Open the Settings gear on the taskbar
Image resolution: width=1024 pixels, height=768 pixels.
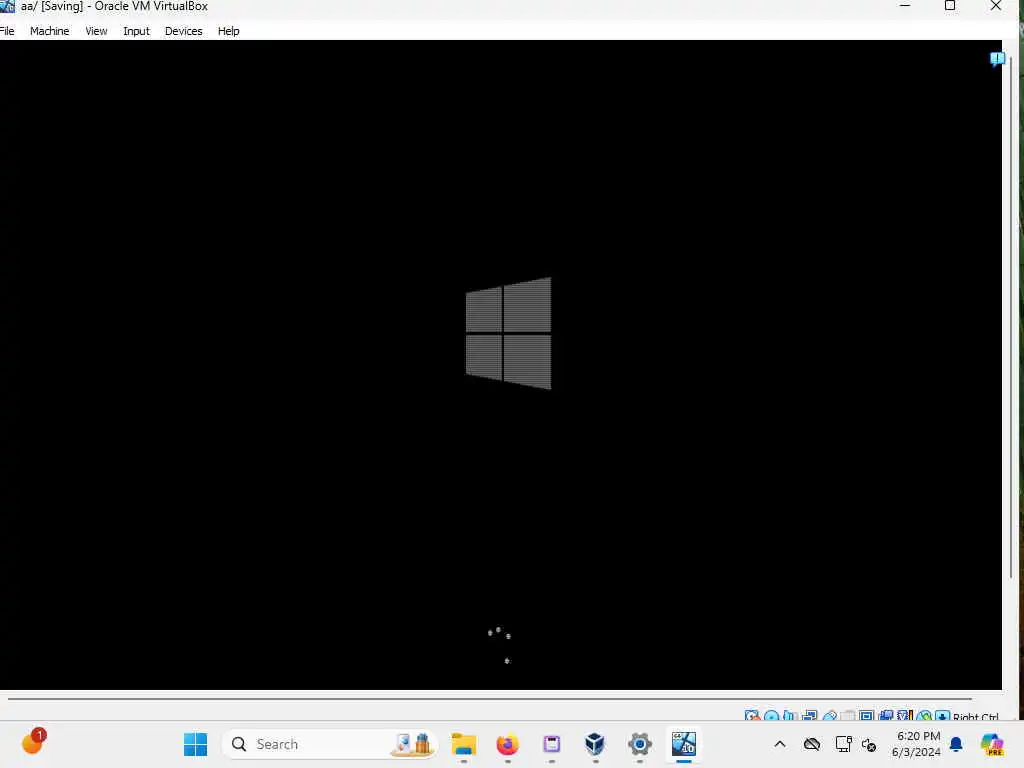click(639, 744)
